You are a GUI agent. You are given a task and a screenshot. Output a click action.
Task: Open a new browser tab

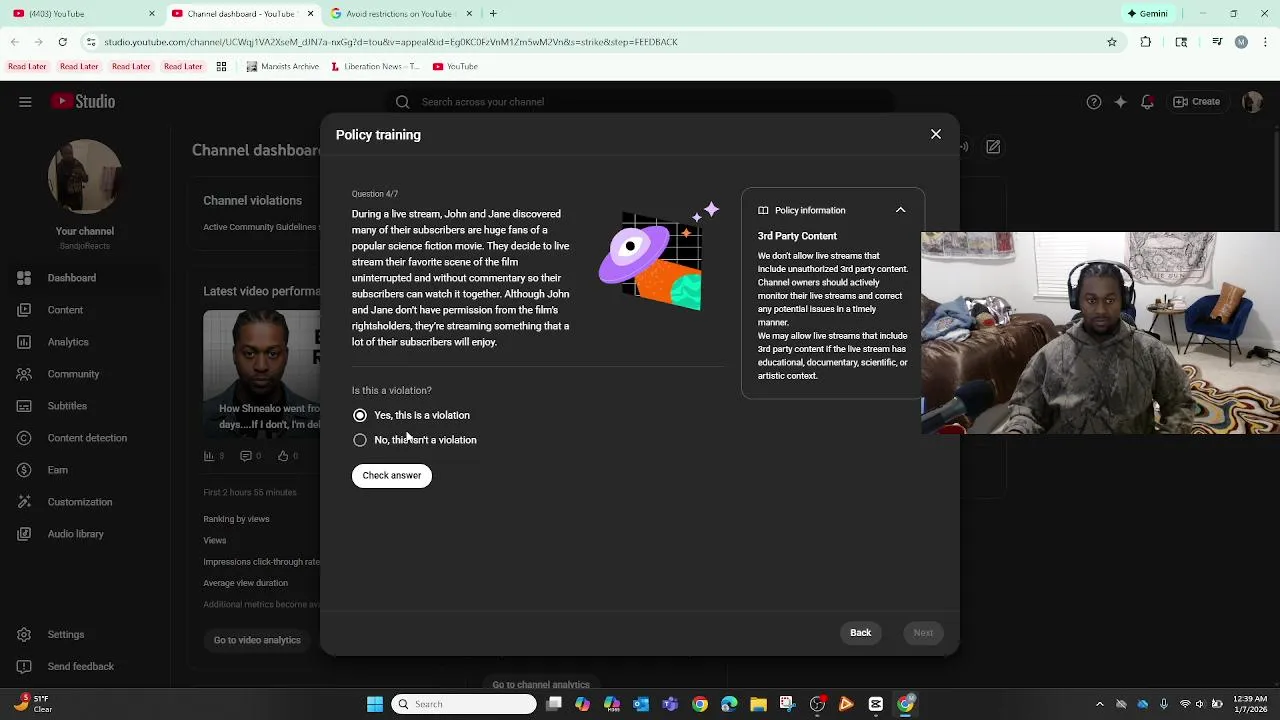pos(493,14)
